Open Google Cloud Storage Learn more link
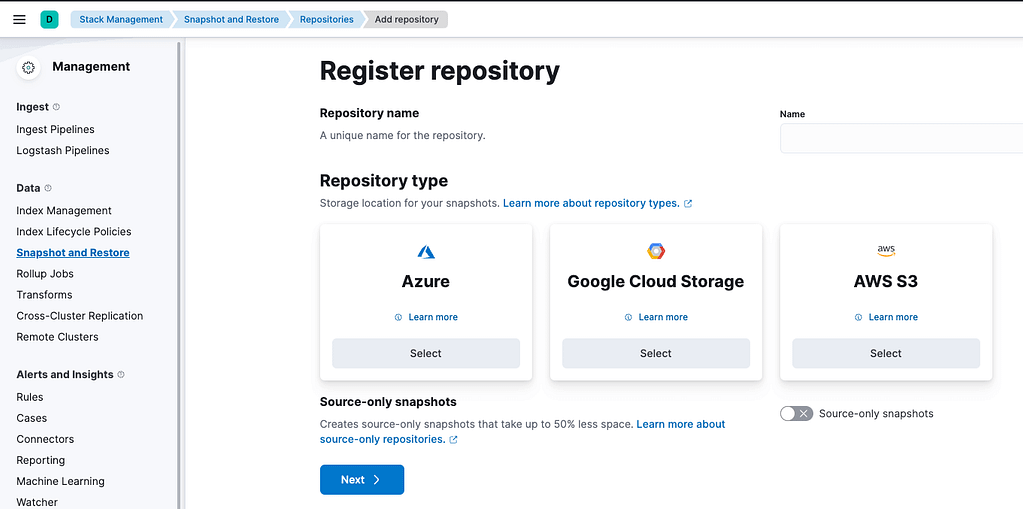The width and height of the screenshot is (1023, 509). 663,317
